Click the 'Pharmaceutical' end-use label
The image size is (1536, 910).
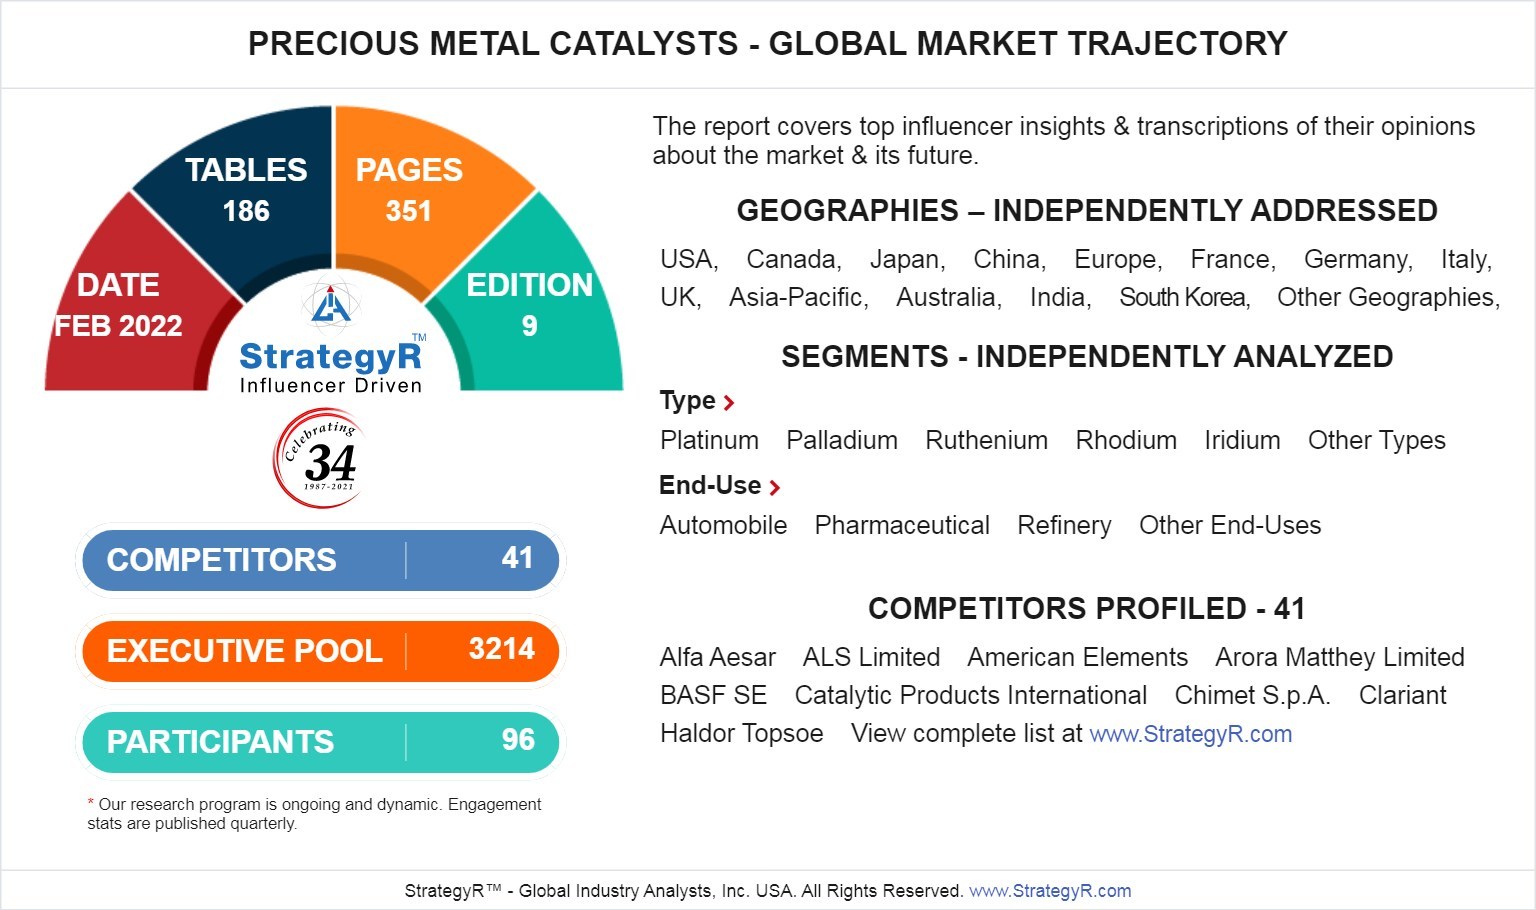(x=902, y=526)
